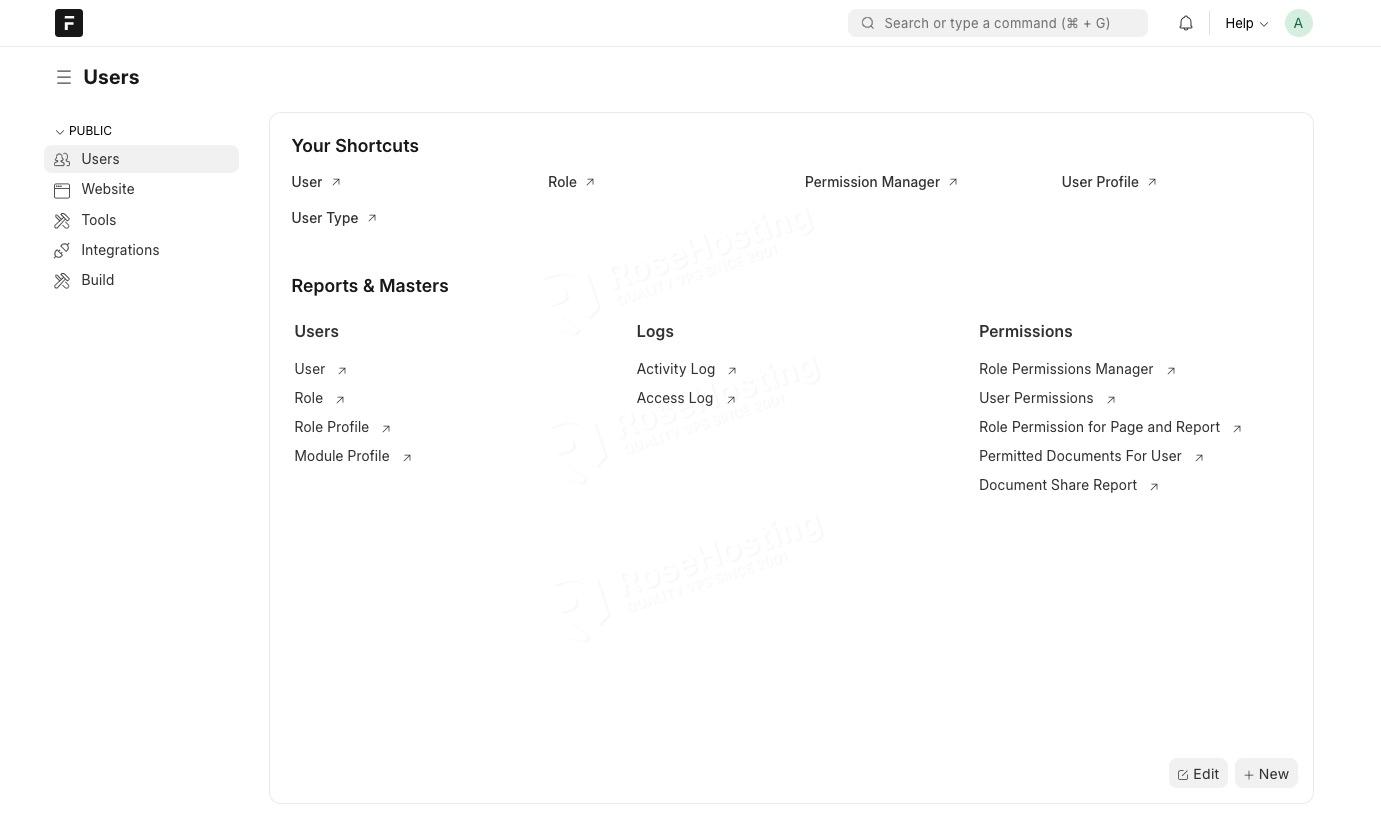Open the Module Profile link
The image size is (1381, 838).
(x=341, y=456)
